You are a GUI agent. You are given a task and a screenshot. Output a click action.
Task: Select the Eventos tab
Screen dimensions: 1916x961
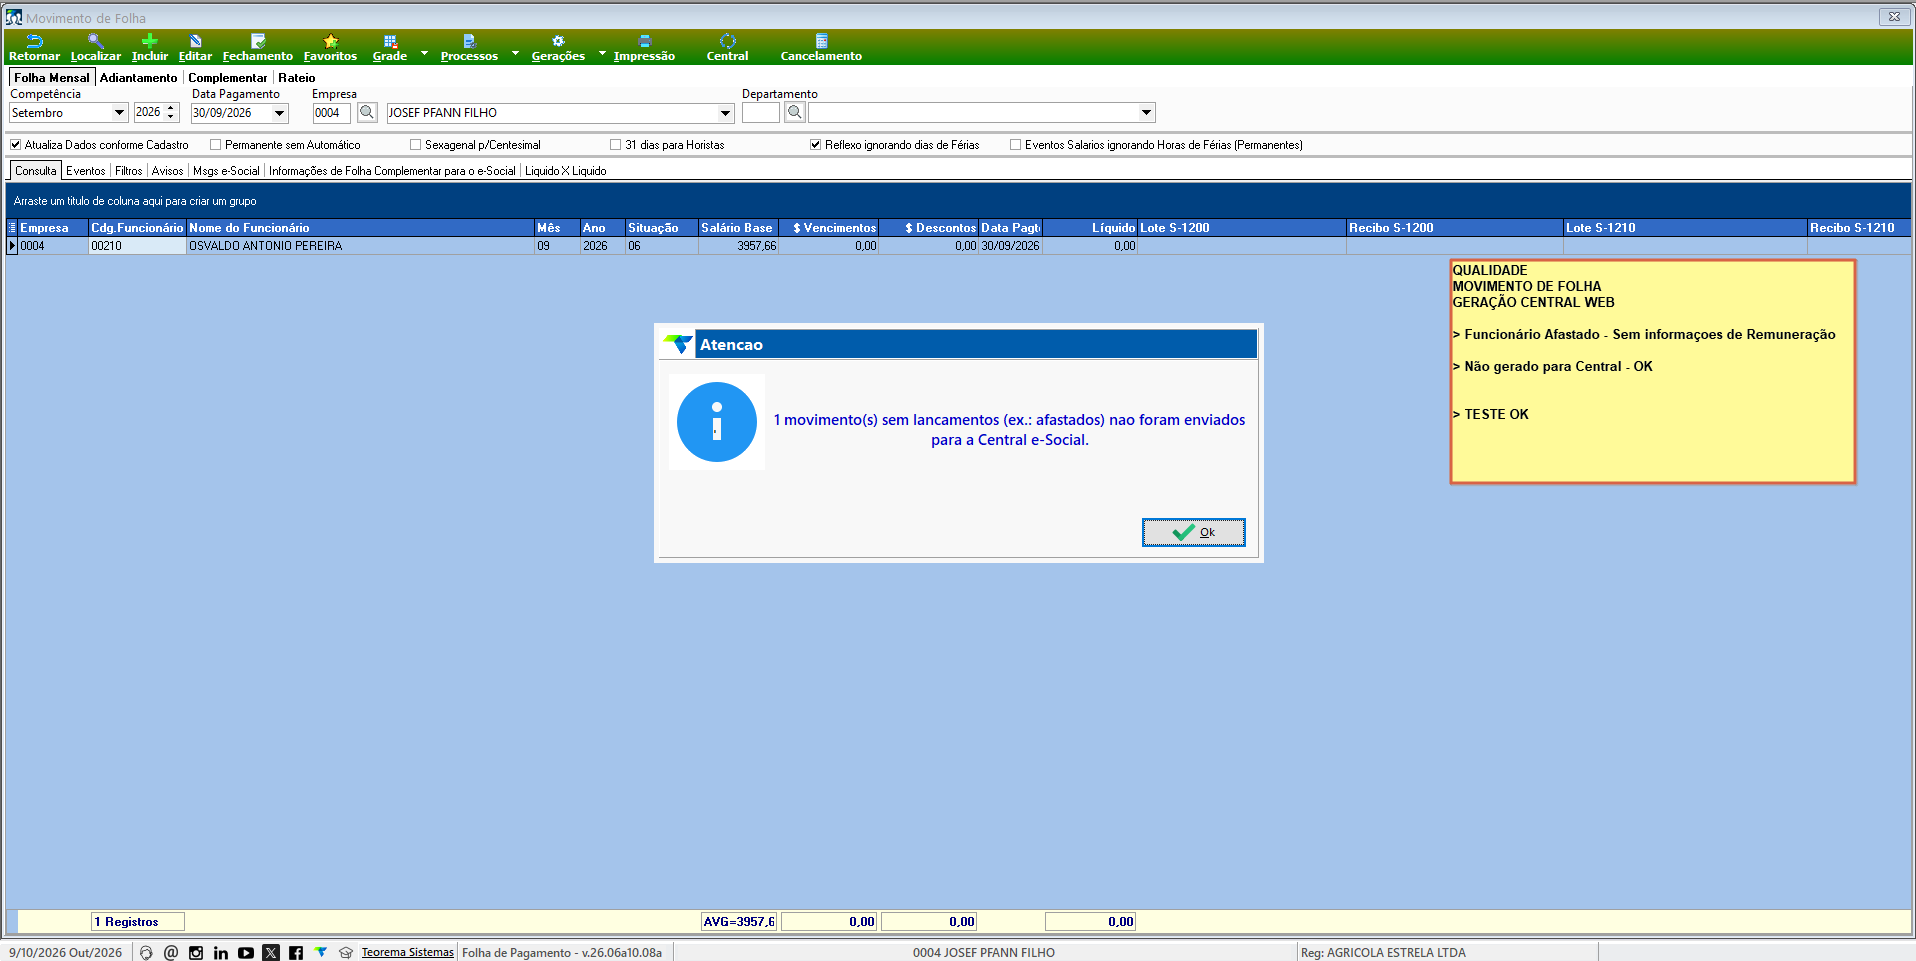(86, 171)
